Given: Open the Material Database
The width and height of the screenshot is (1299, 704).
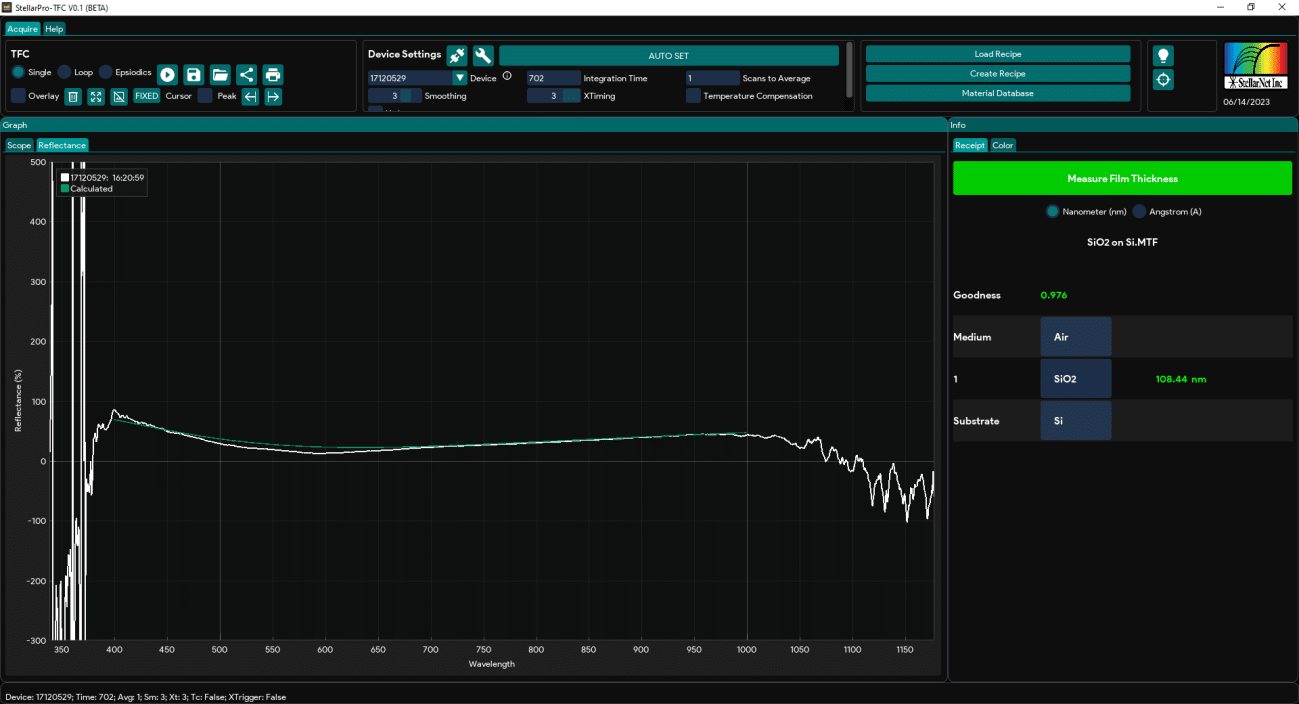Looking at the screenshot, I should (998, 93).
